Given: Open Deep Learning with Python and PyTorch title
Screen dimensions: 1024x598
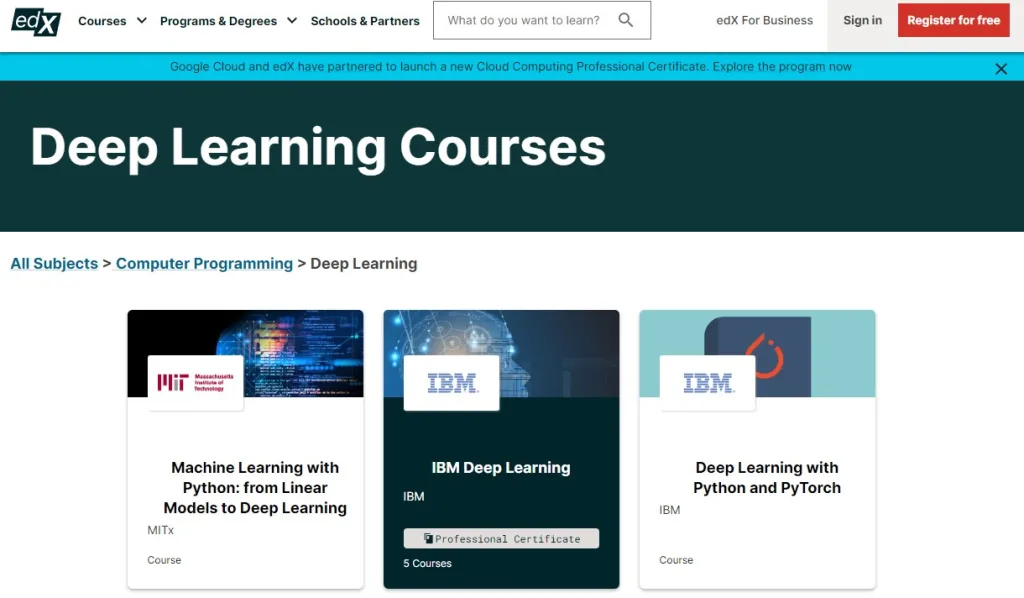Looking at the screenshot, I should (767, 478).
